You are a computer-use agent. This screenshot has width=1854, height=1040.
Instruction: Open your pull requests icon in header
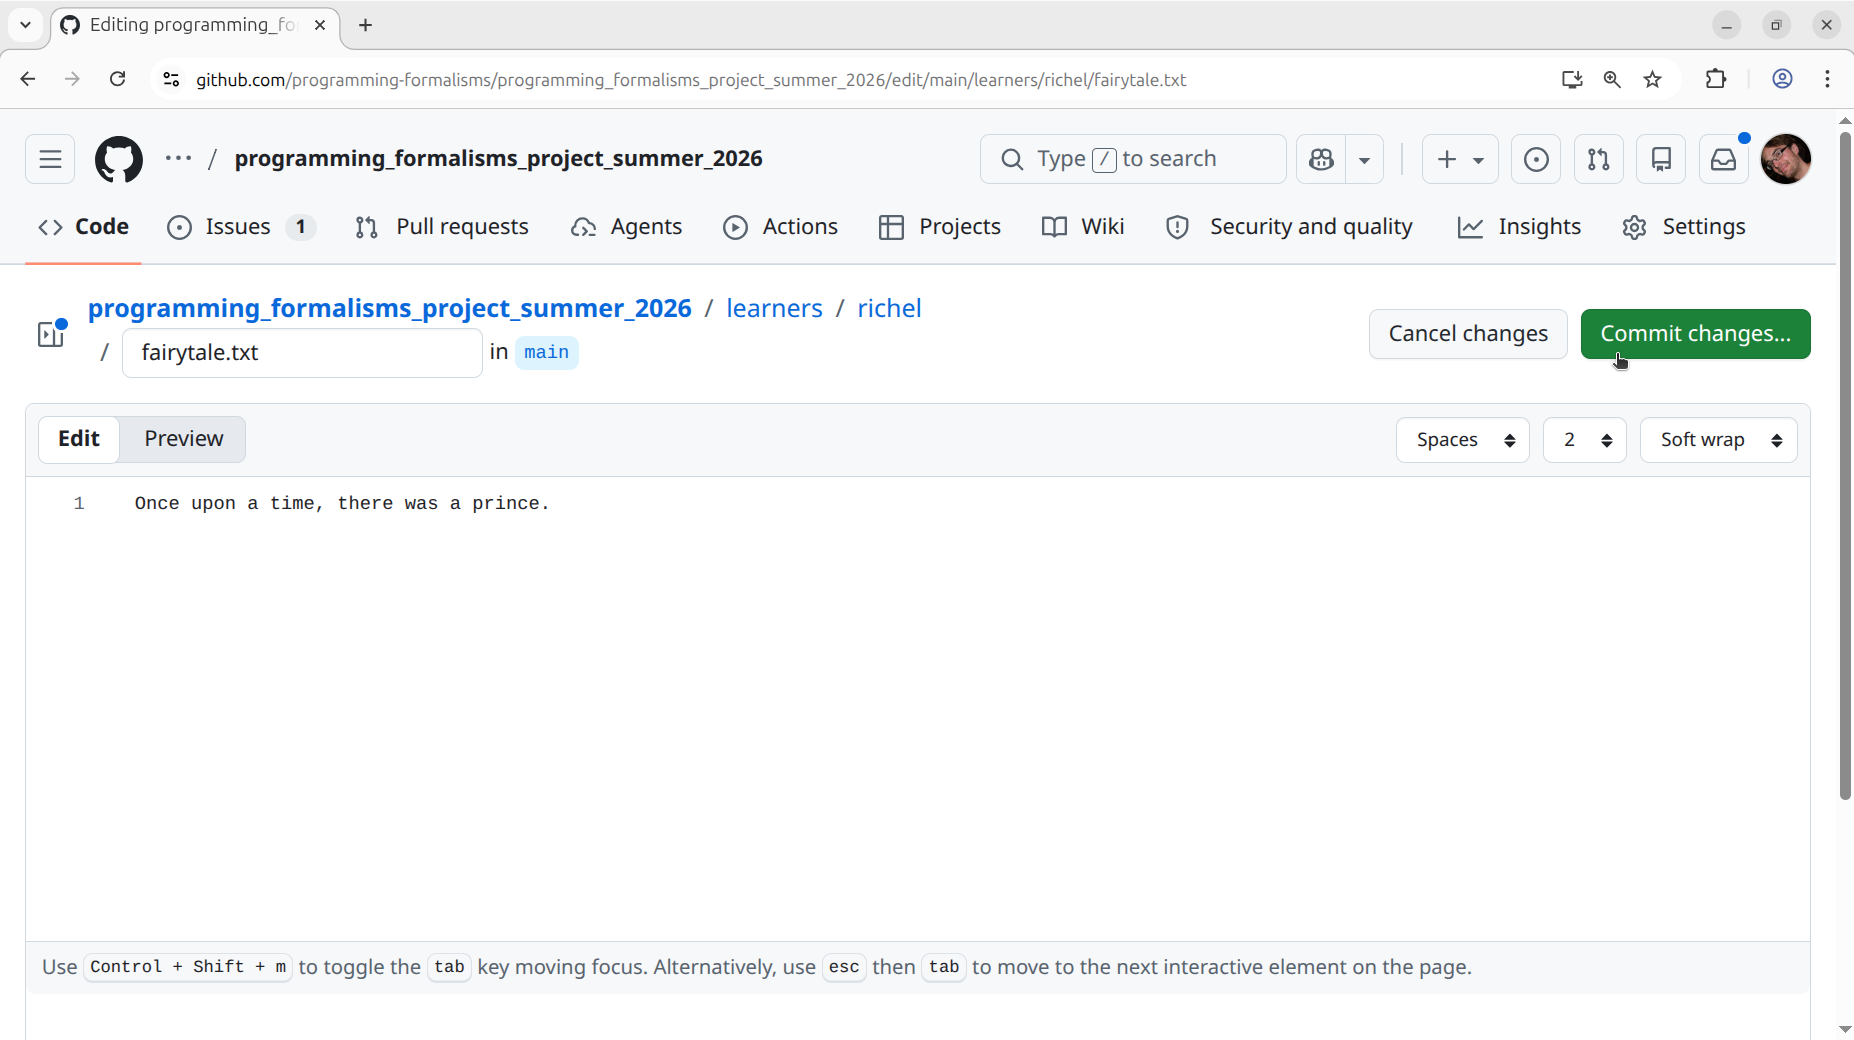pos(1598,159)
